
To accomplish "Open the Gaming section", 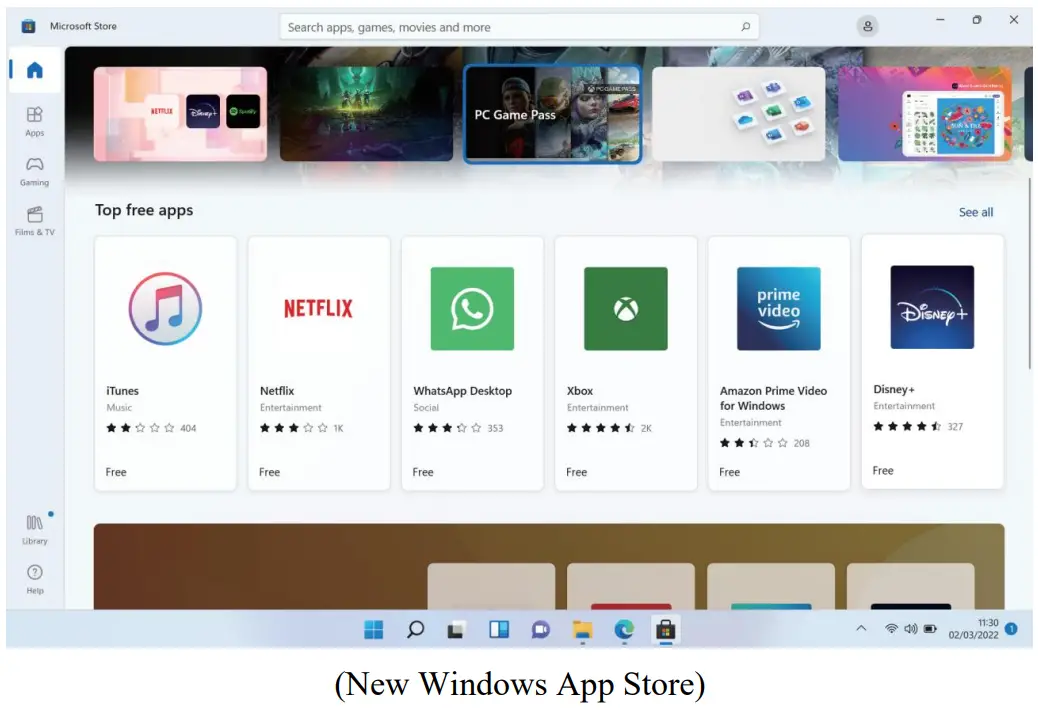I will [x=35, y=170].
